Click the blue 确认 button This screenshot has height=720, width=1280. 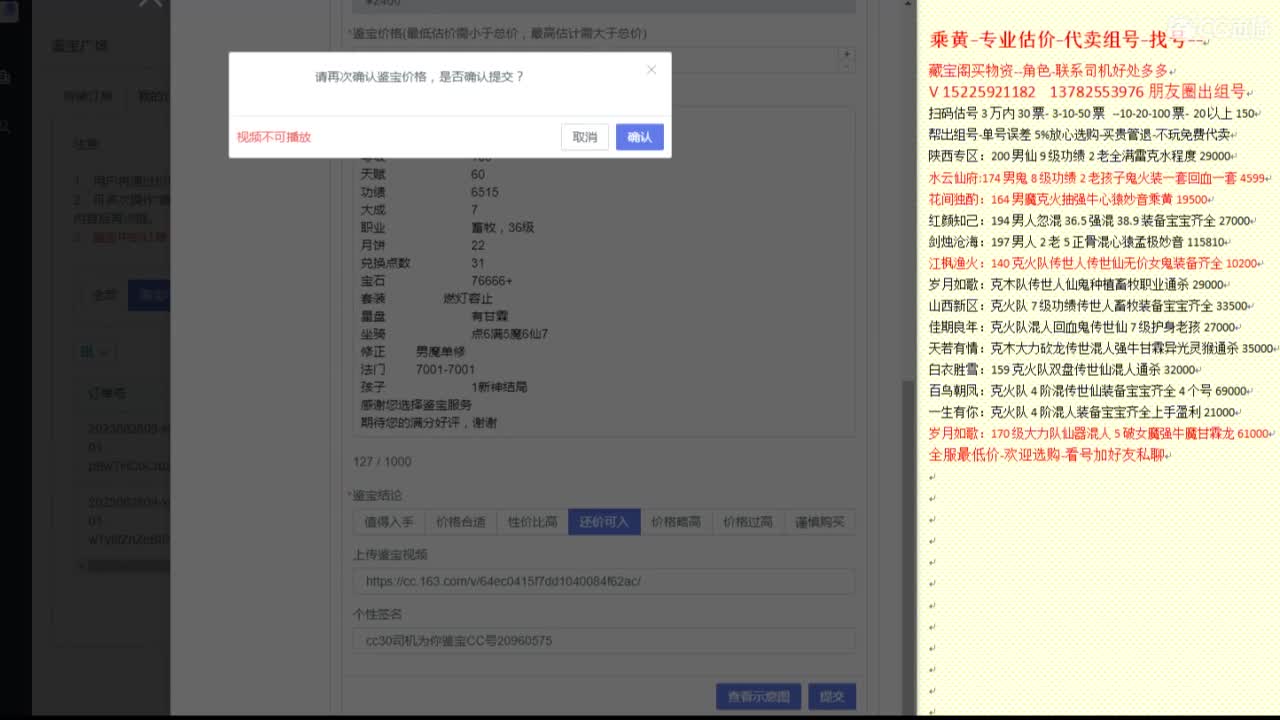tap(640, 137)
